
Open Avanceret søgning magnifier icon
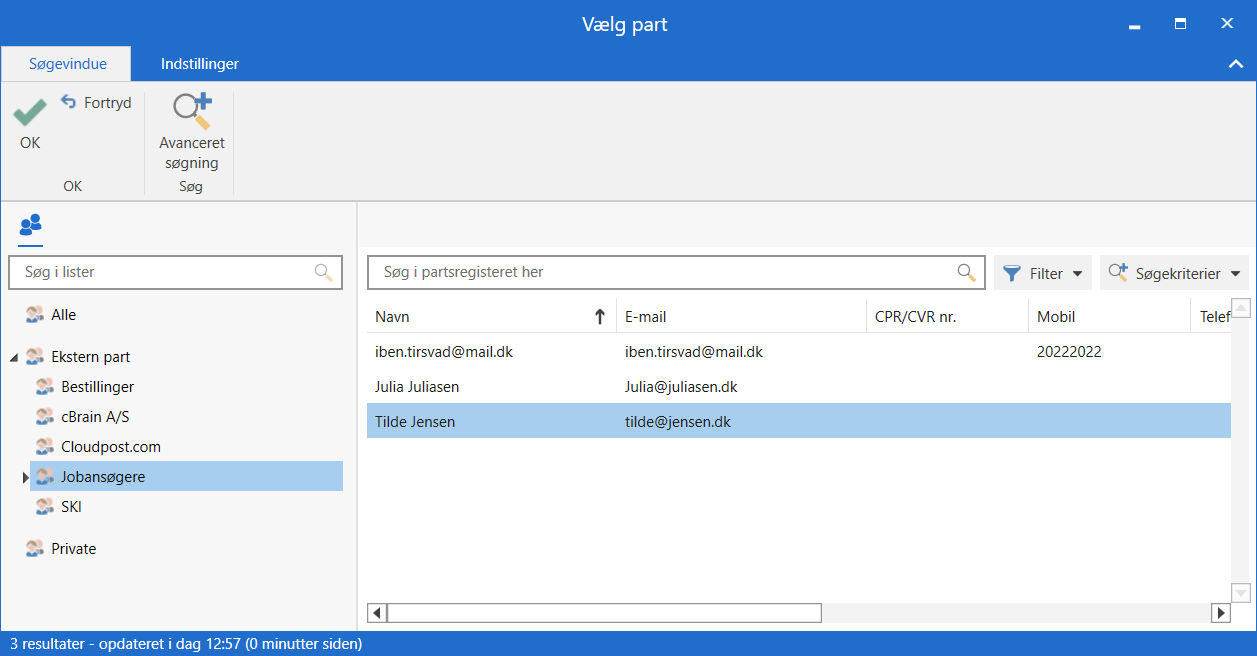[x=192, y=112]
